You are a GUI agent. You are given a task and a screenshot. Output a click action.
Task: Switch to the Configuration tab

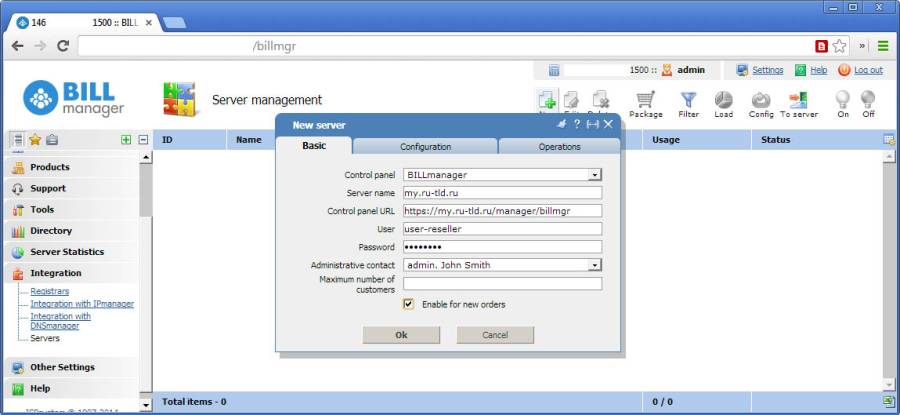tap(425, 146)
